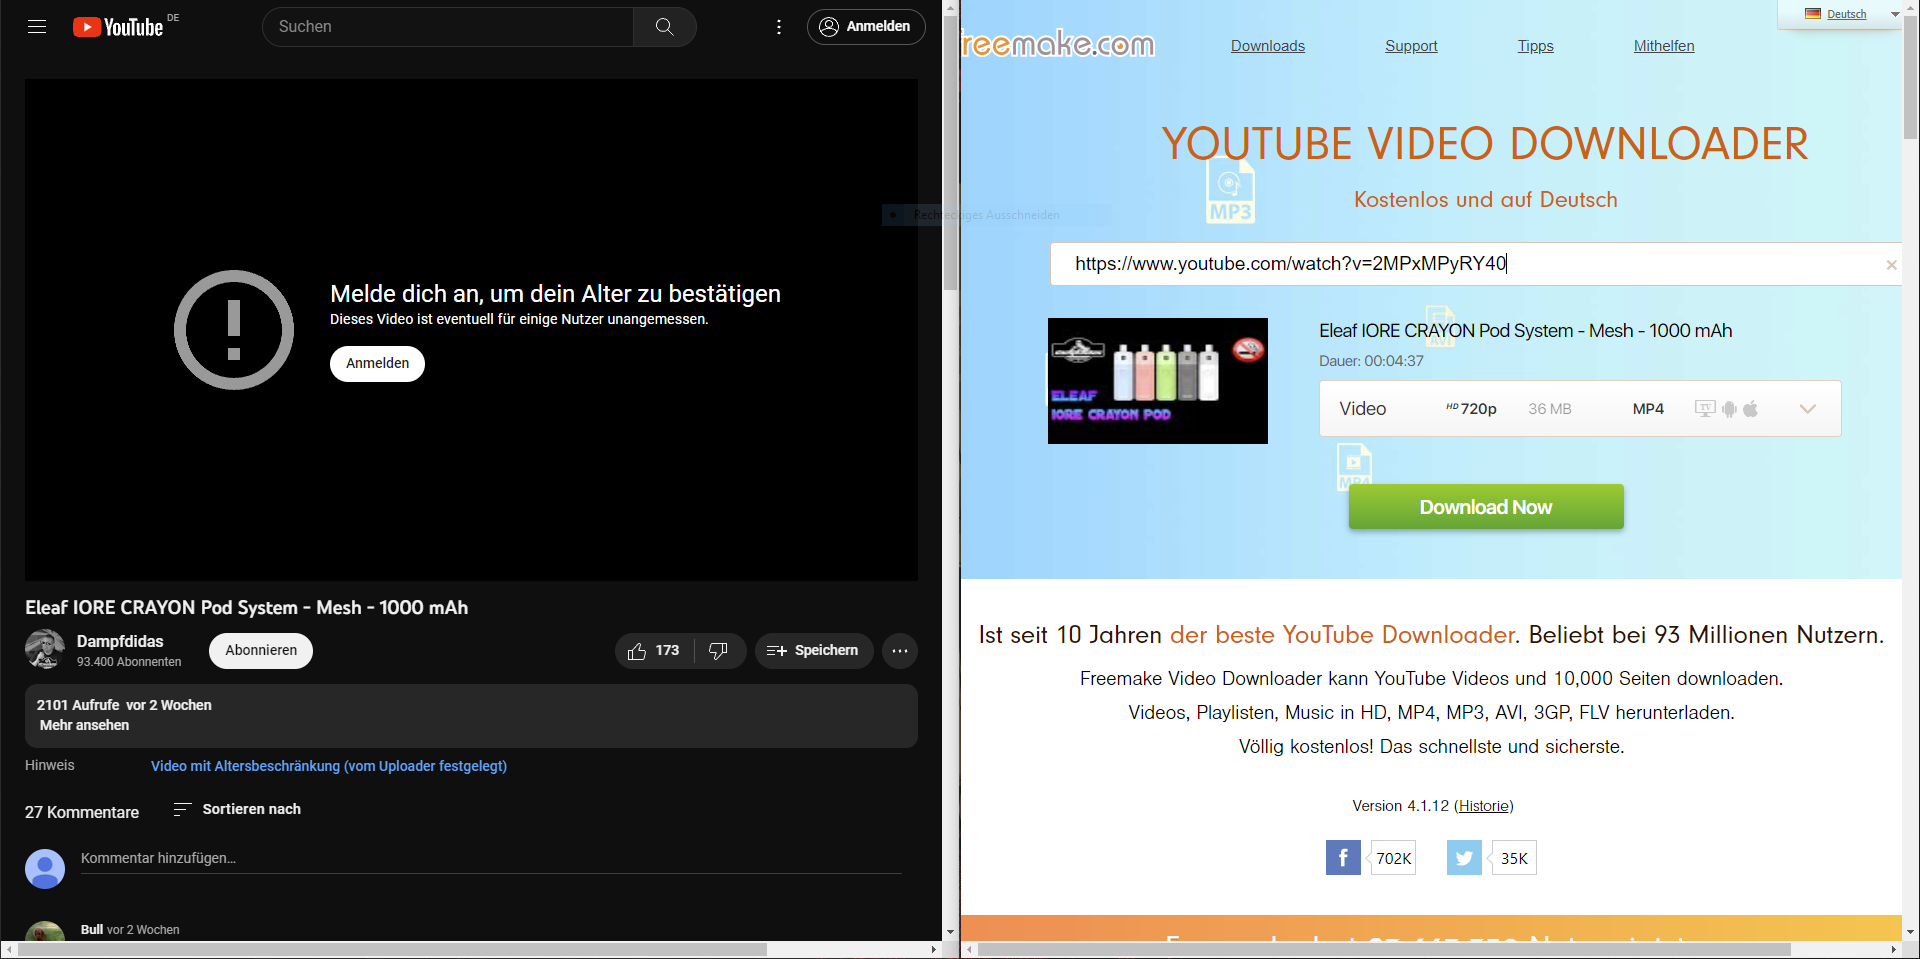Viewport: 1920px width, 959px height.
Task: Click 93.400 Abonnenten subscriber count
Action: 129,662
